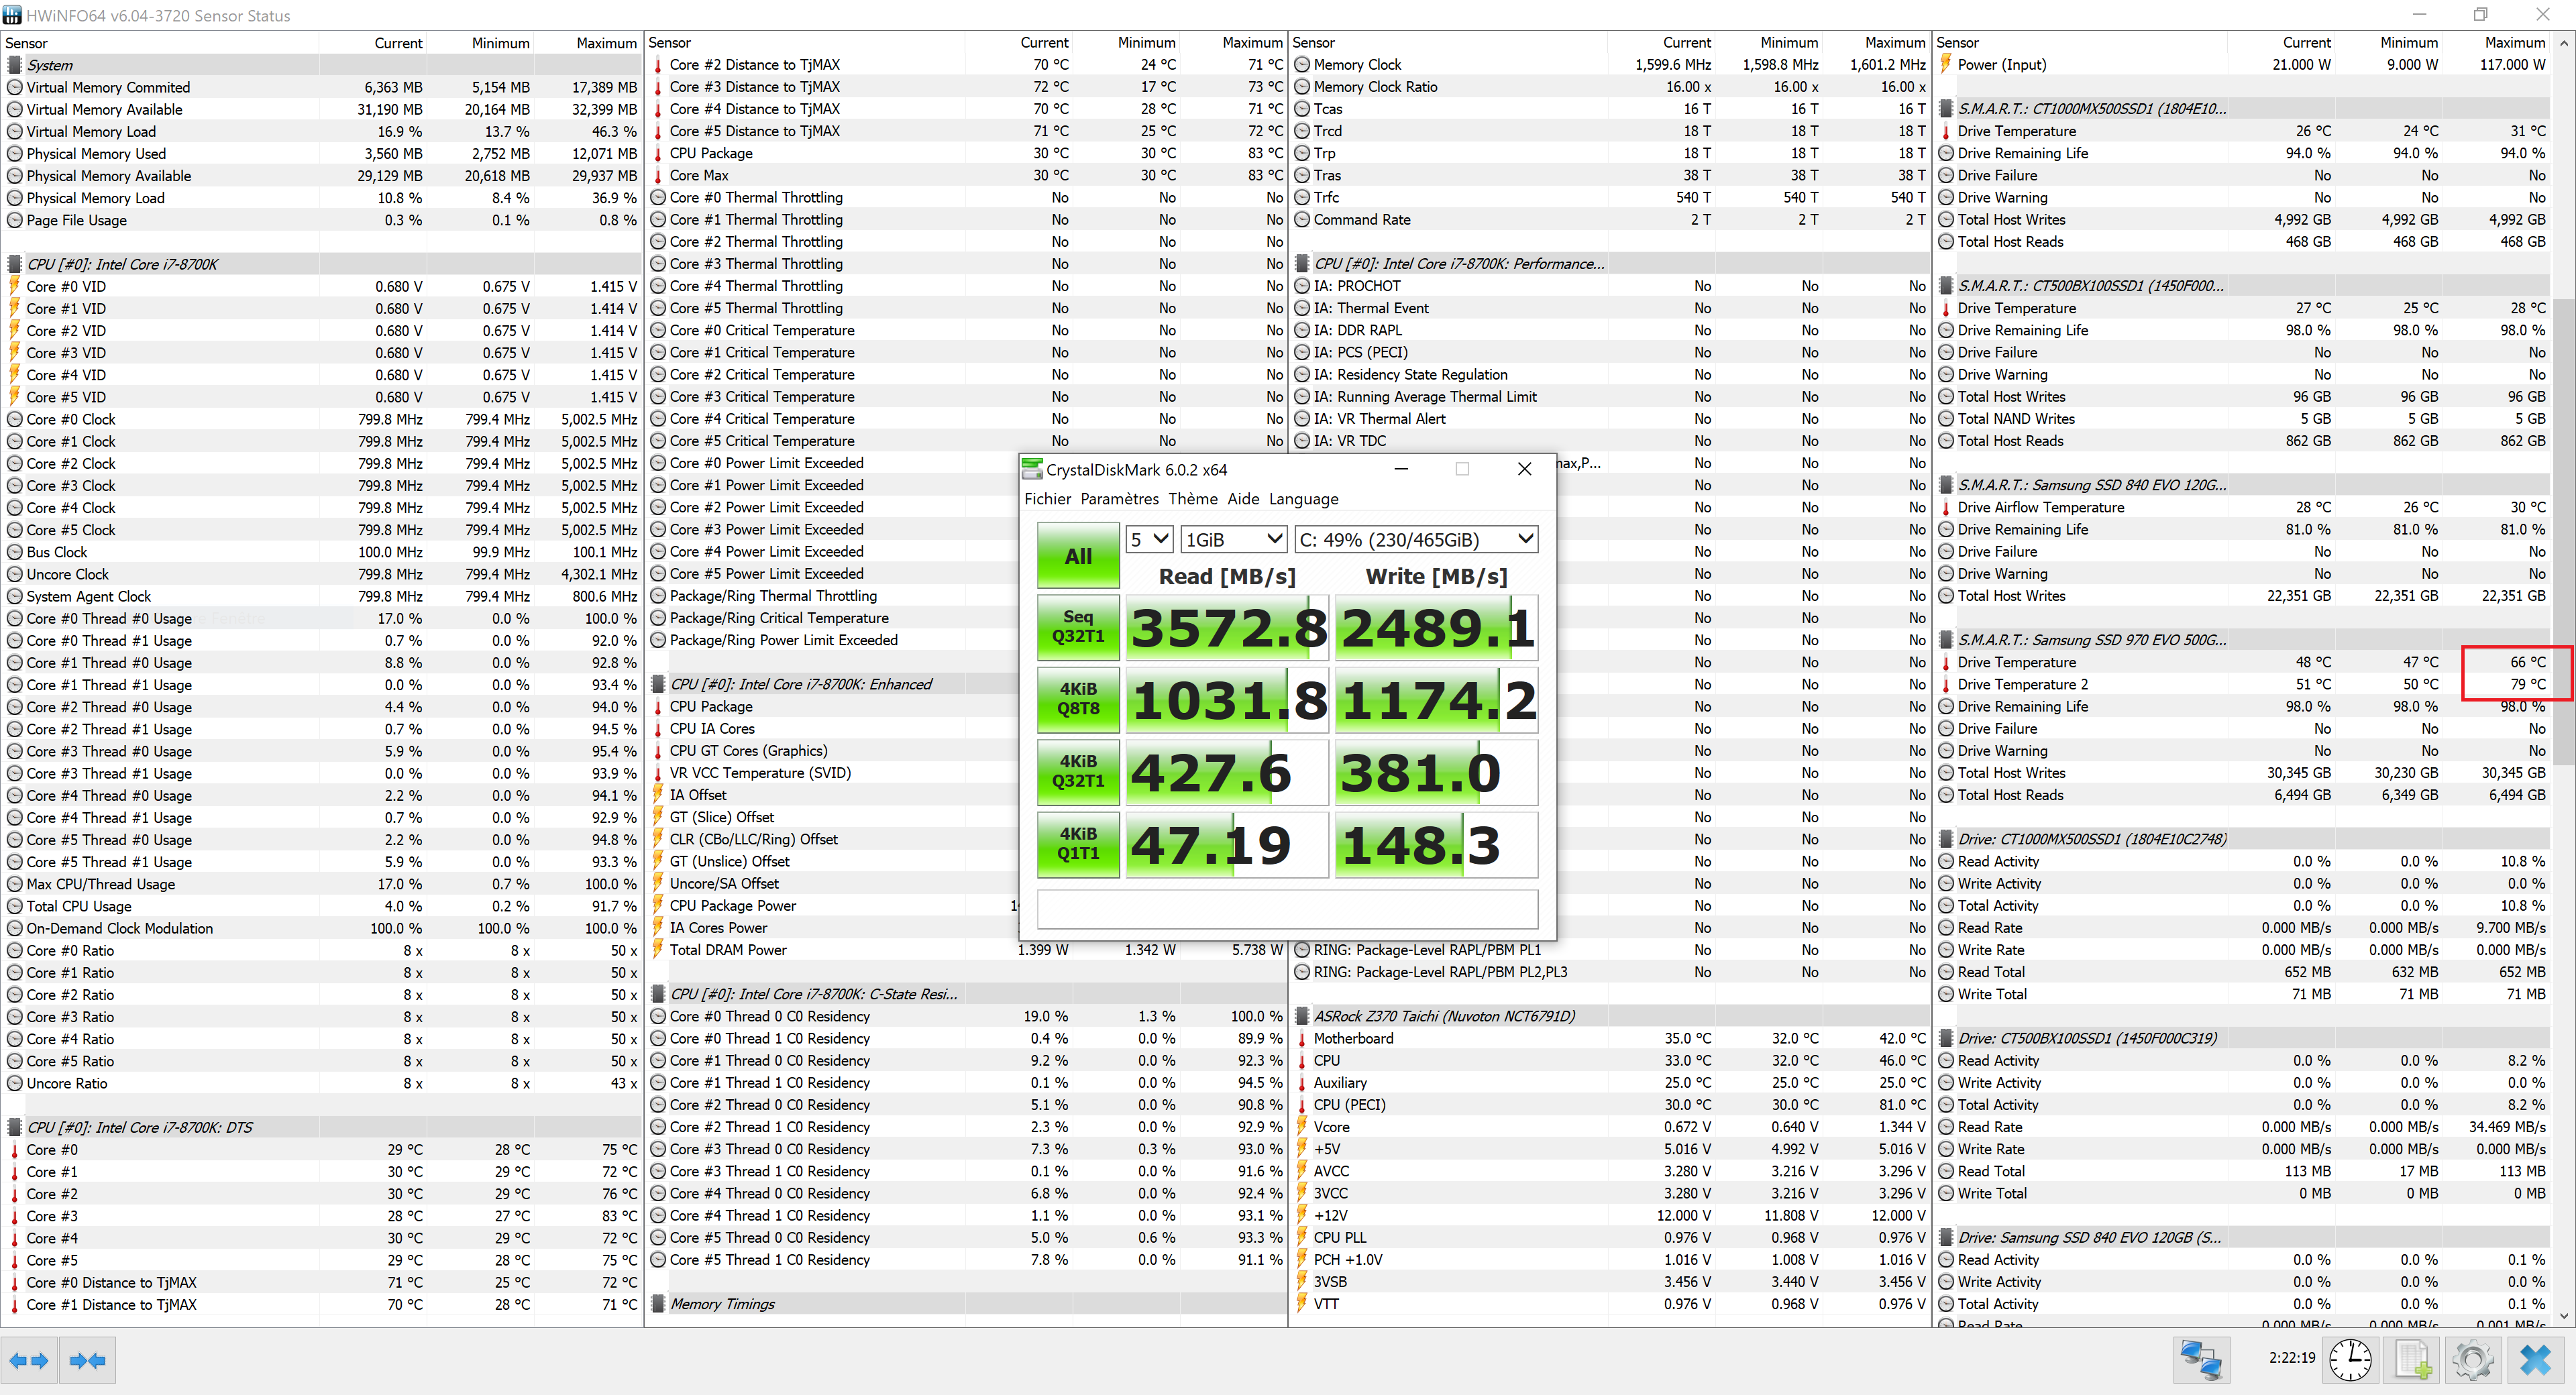Collapse the System sensor group header
The width and height of the screenshot is (2576, 1395).
[50, 65]
